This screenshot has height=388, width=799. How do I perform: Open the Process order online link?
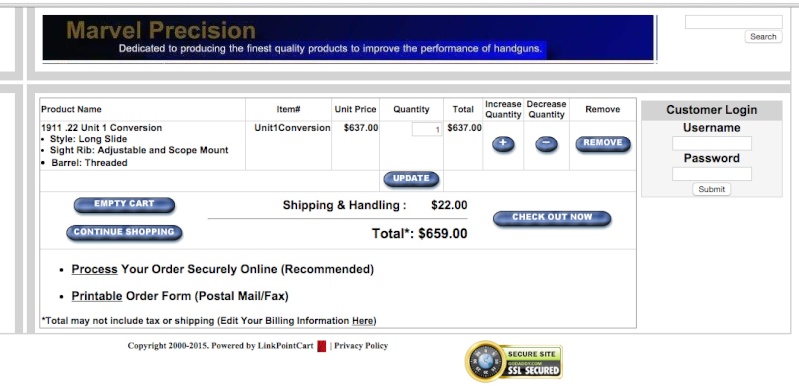94,269
